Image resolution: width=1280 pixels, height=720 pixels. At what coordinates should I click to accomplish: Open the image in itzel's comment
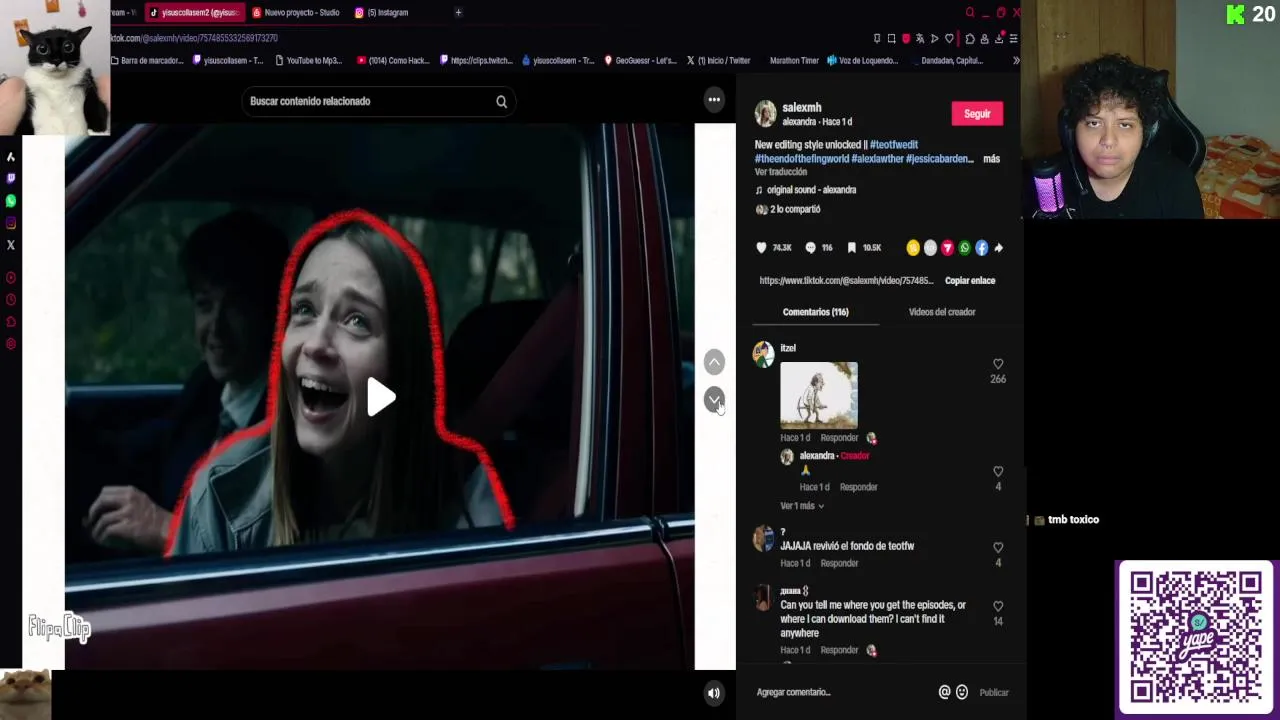pyautogui.click(x=819, y=395)
